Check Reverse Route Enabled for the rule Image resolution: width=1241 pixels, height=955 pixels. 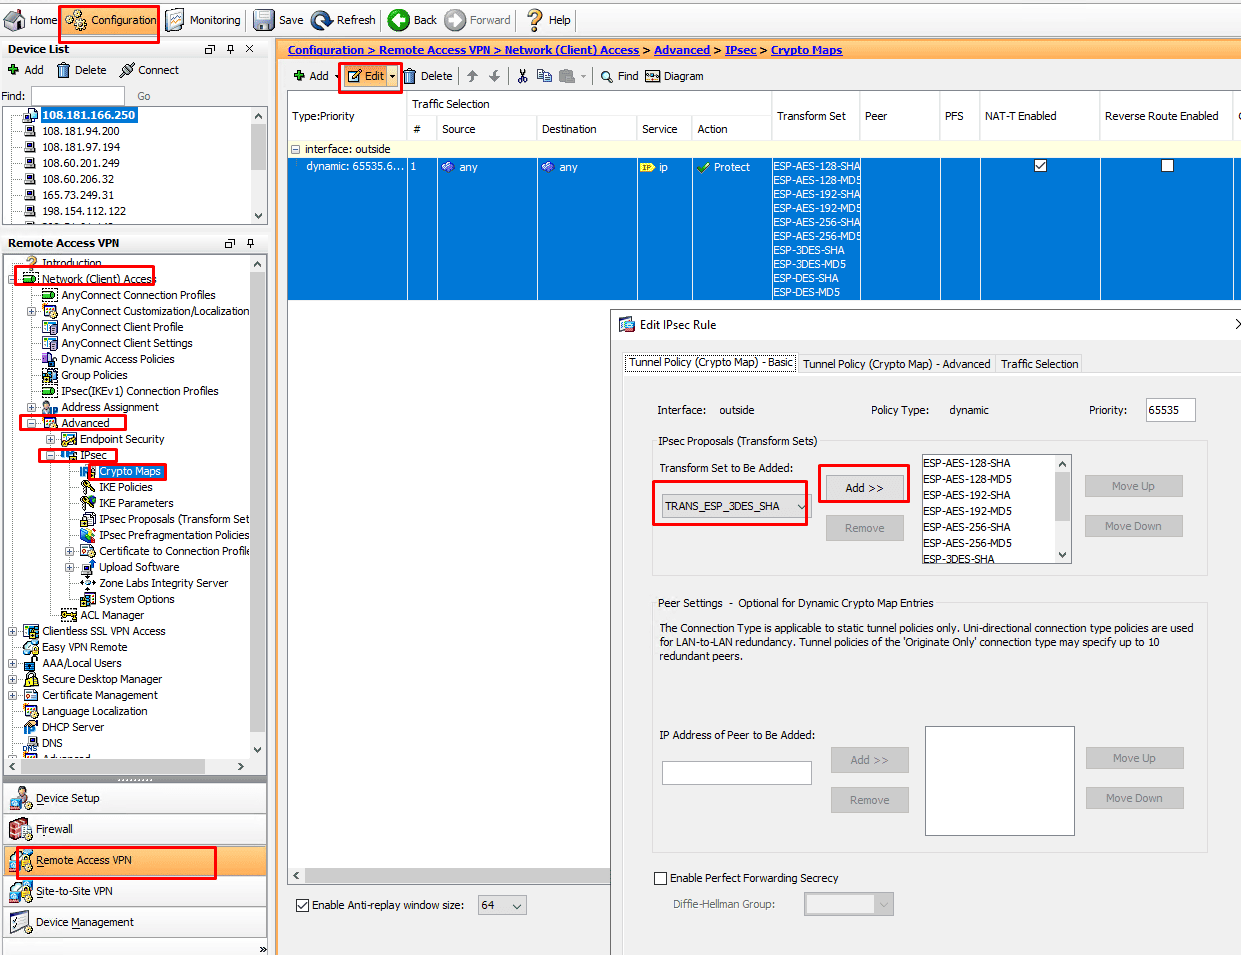pyautogui.click(x=1167, y=165)
